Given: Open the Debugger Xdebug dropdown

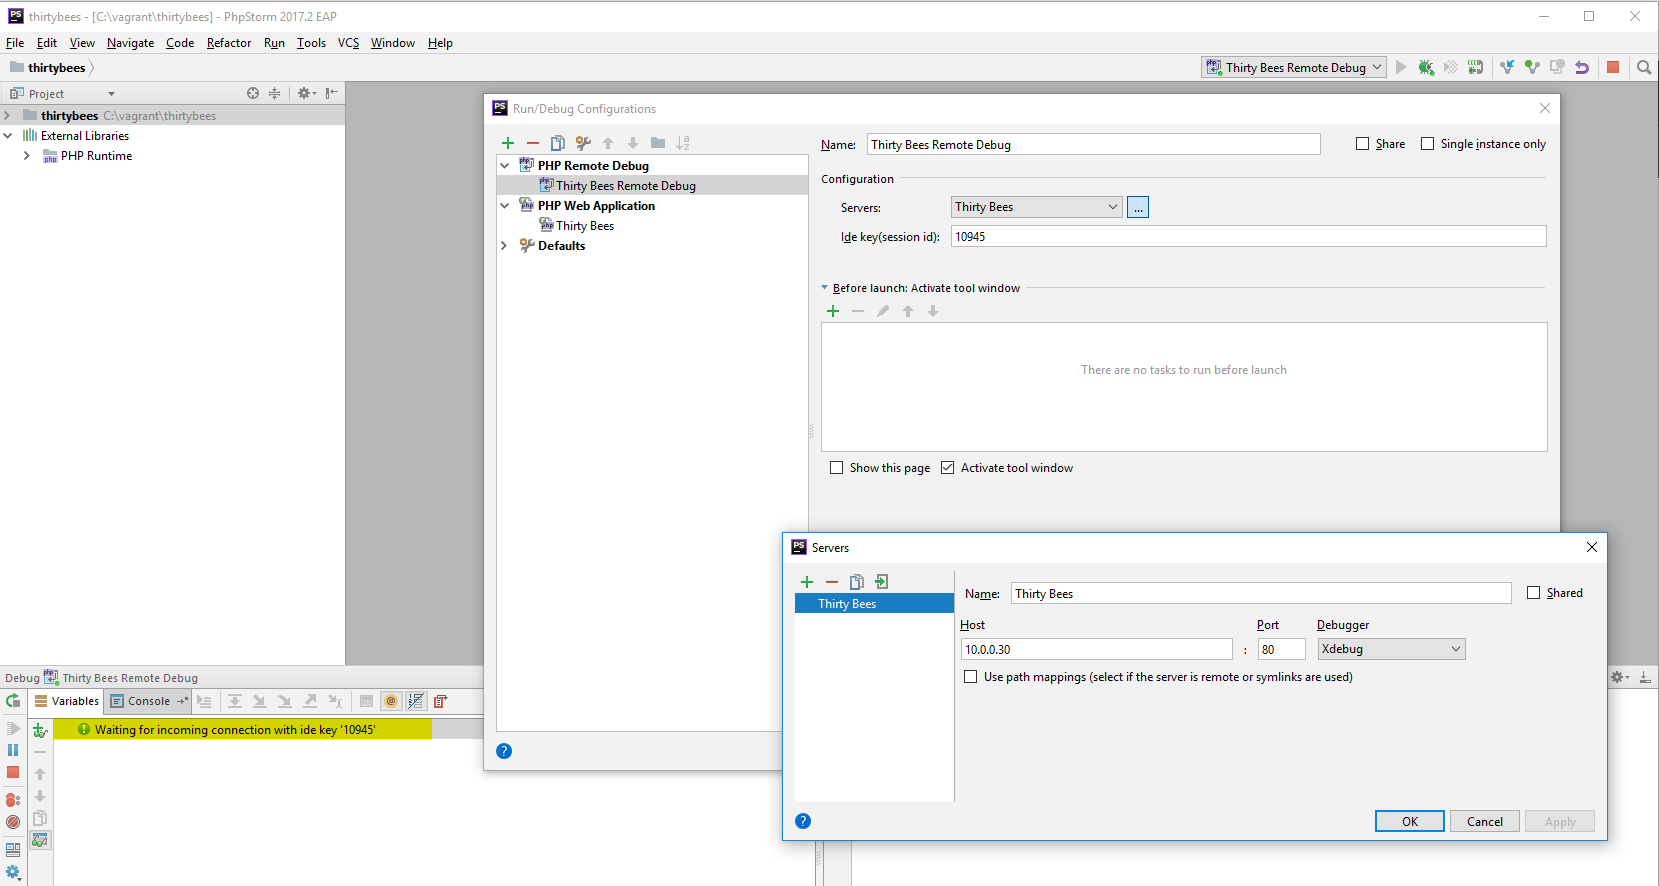Looking at the screenshot, I should click(x=1391, y=649).
